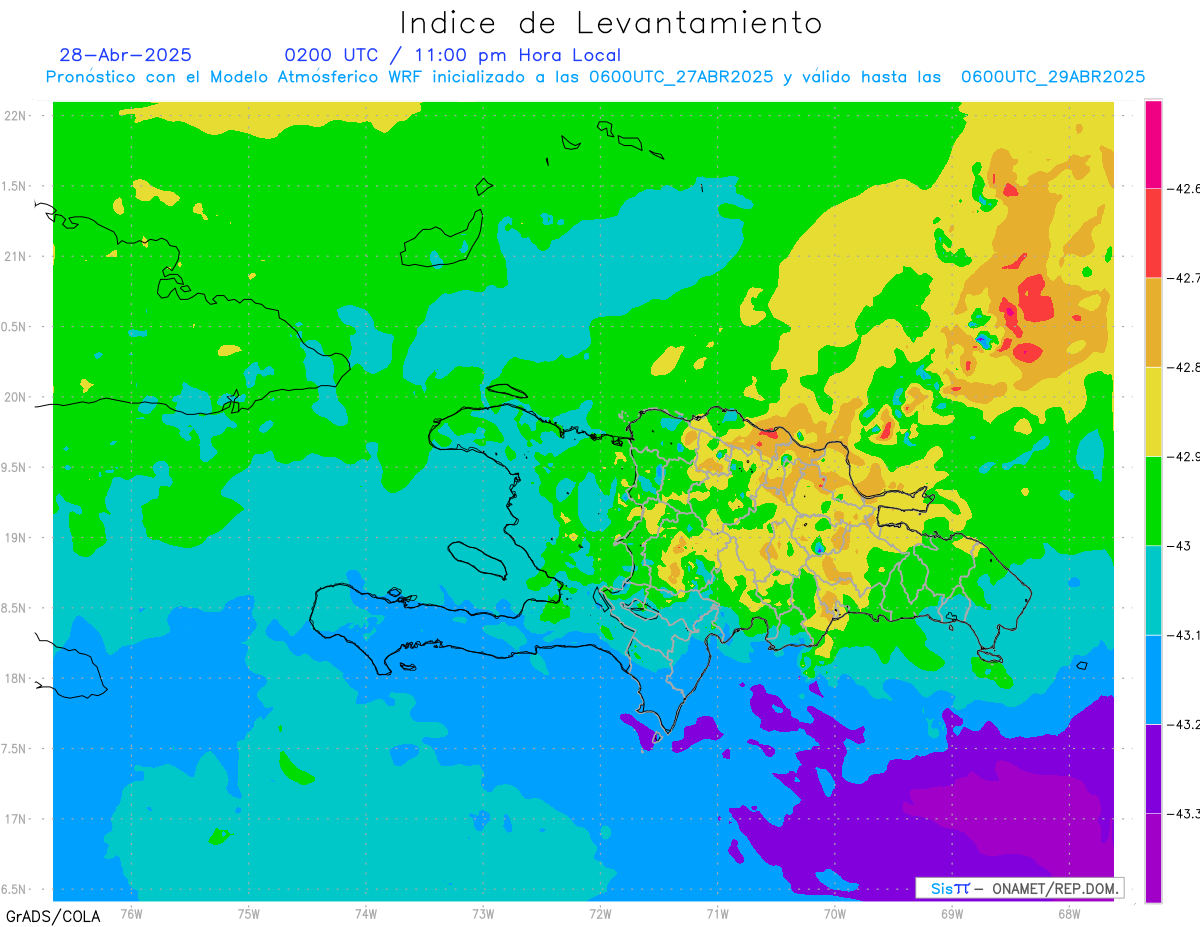The height and width of the screenshot is (927, 1200).
Task: Click the '0.5N' latitude label
Action: (x=13, y=326)
